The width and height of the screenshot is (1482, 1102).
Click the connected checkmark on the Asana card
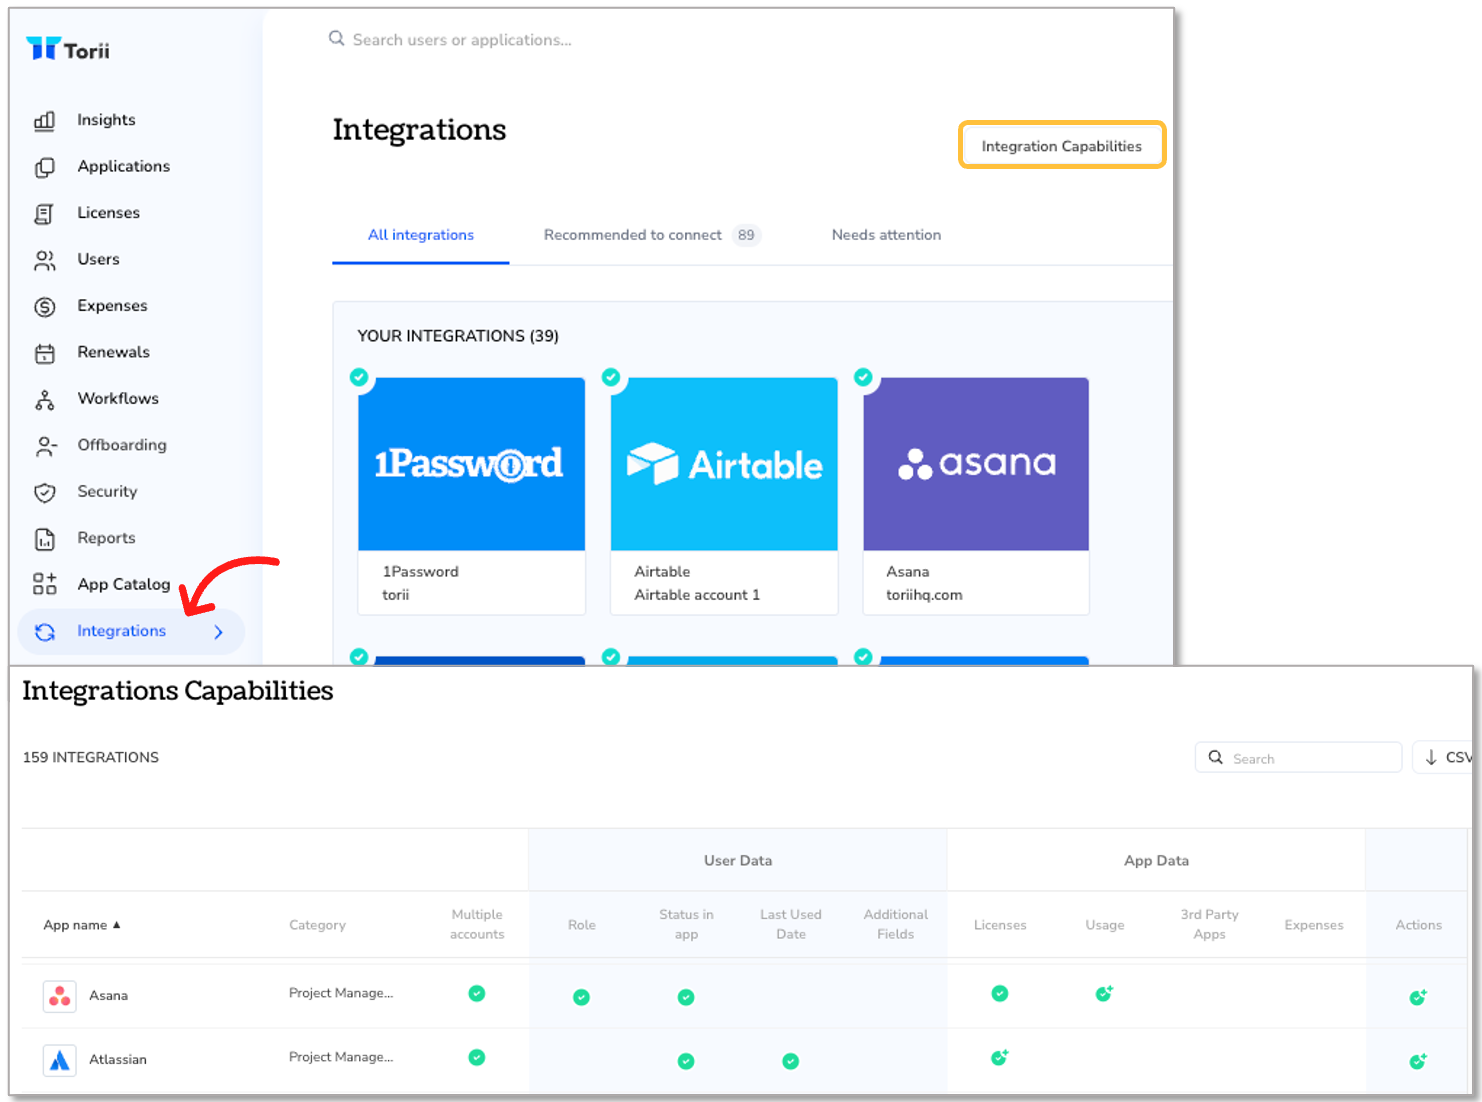[863, 377]
